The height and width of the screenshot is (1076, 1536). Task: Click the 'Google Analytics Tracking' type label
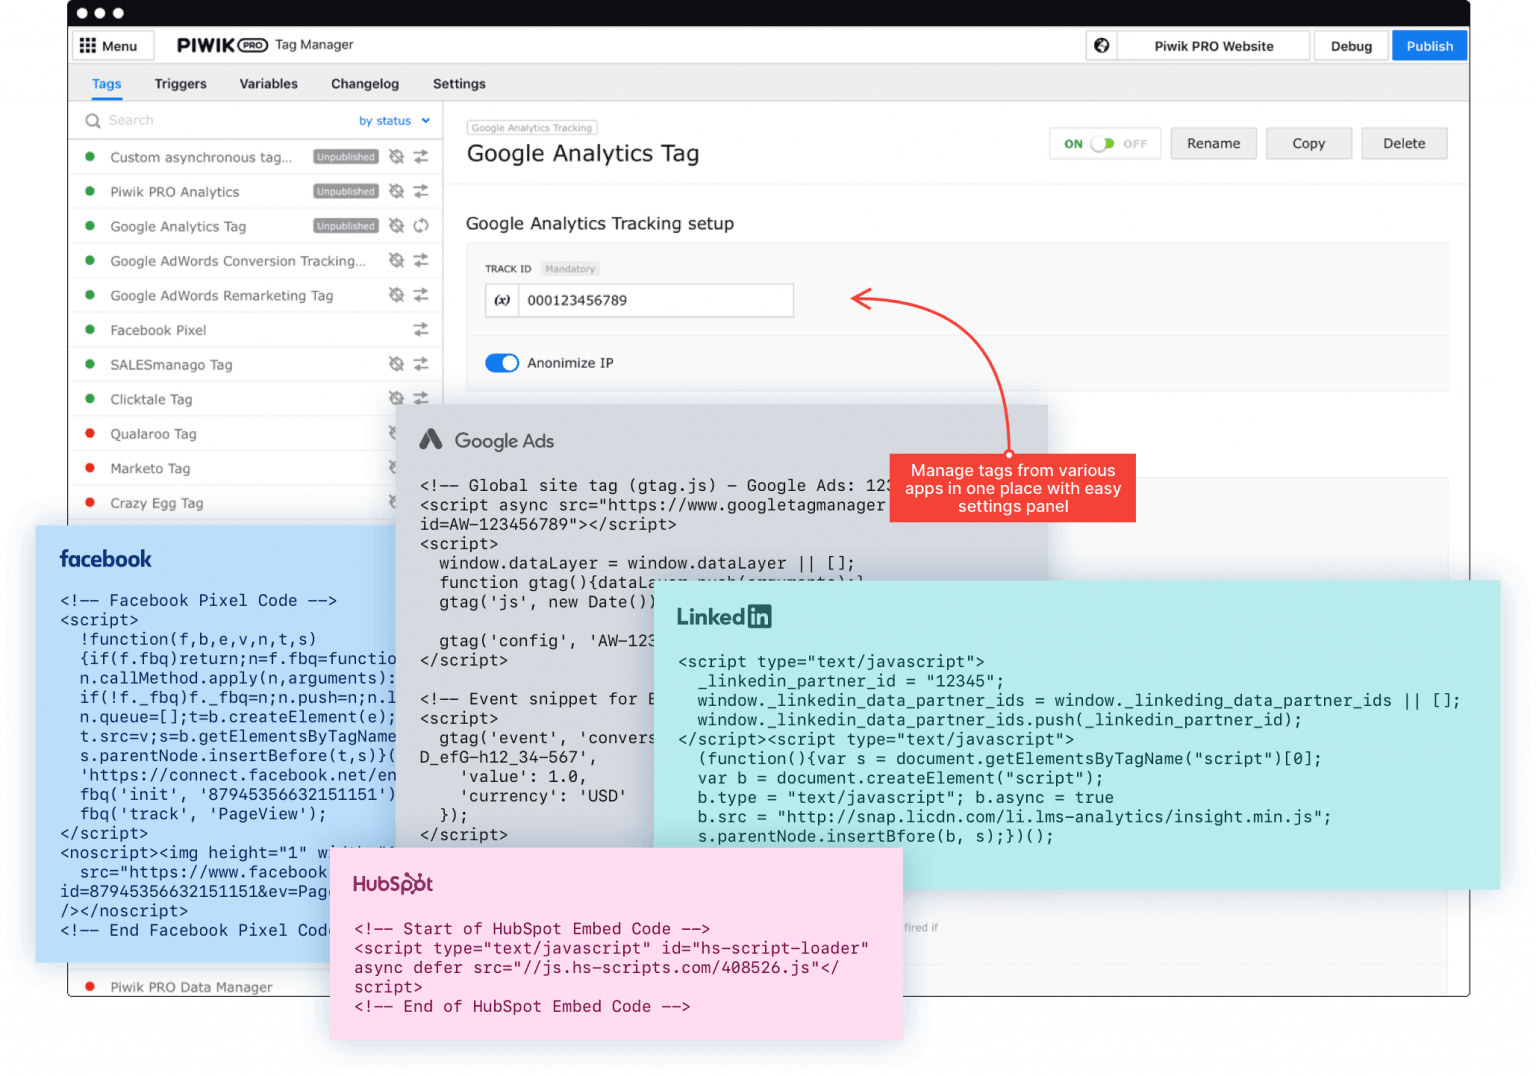click(532, 128)
